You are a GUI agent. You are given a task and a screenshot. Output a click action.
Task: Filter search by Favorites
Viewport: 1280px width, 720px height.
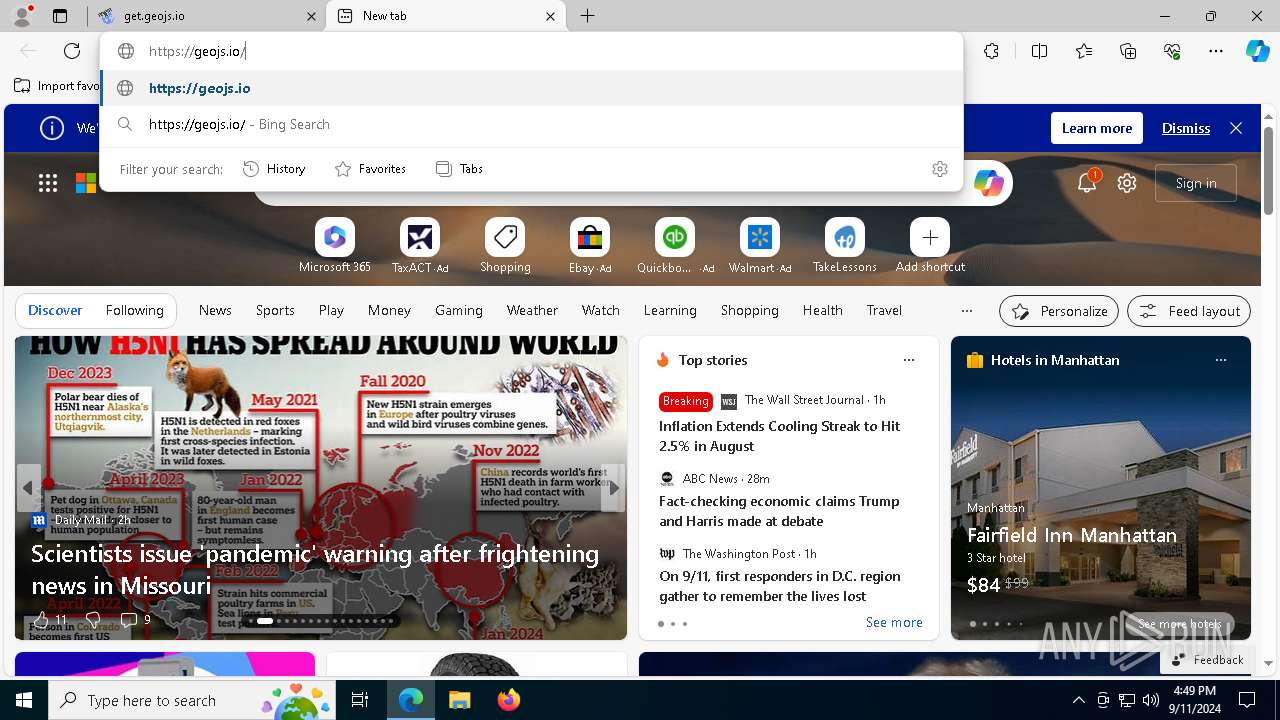[x=370, y=169]
